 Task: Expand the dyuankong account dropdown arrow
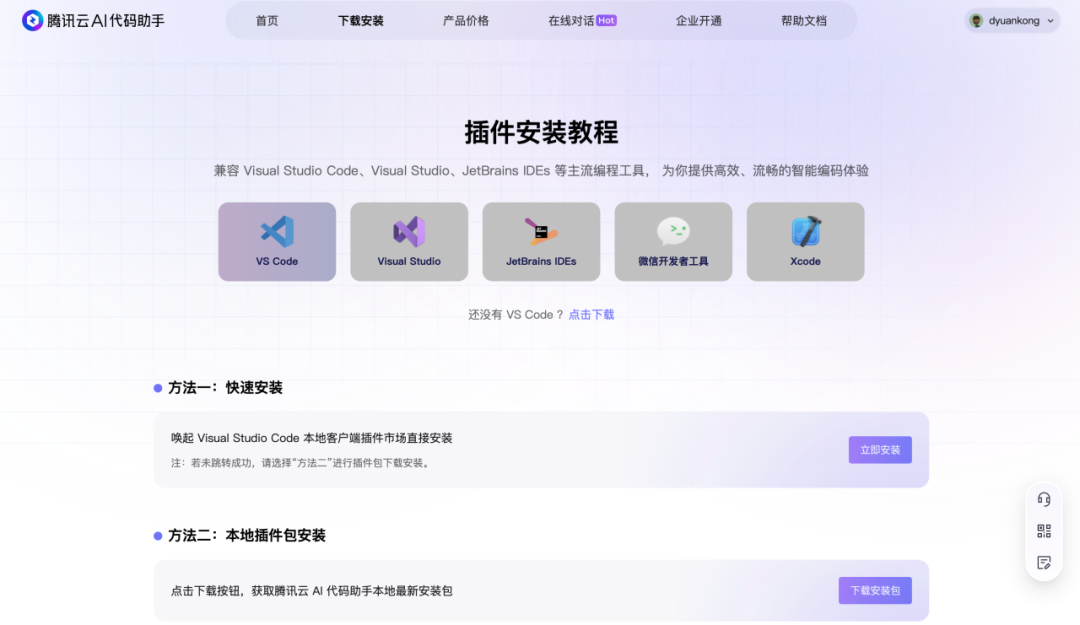tap(1050, 20)
